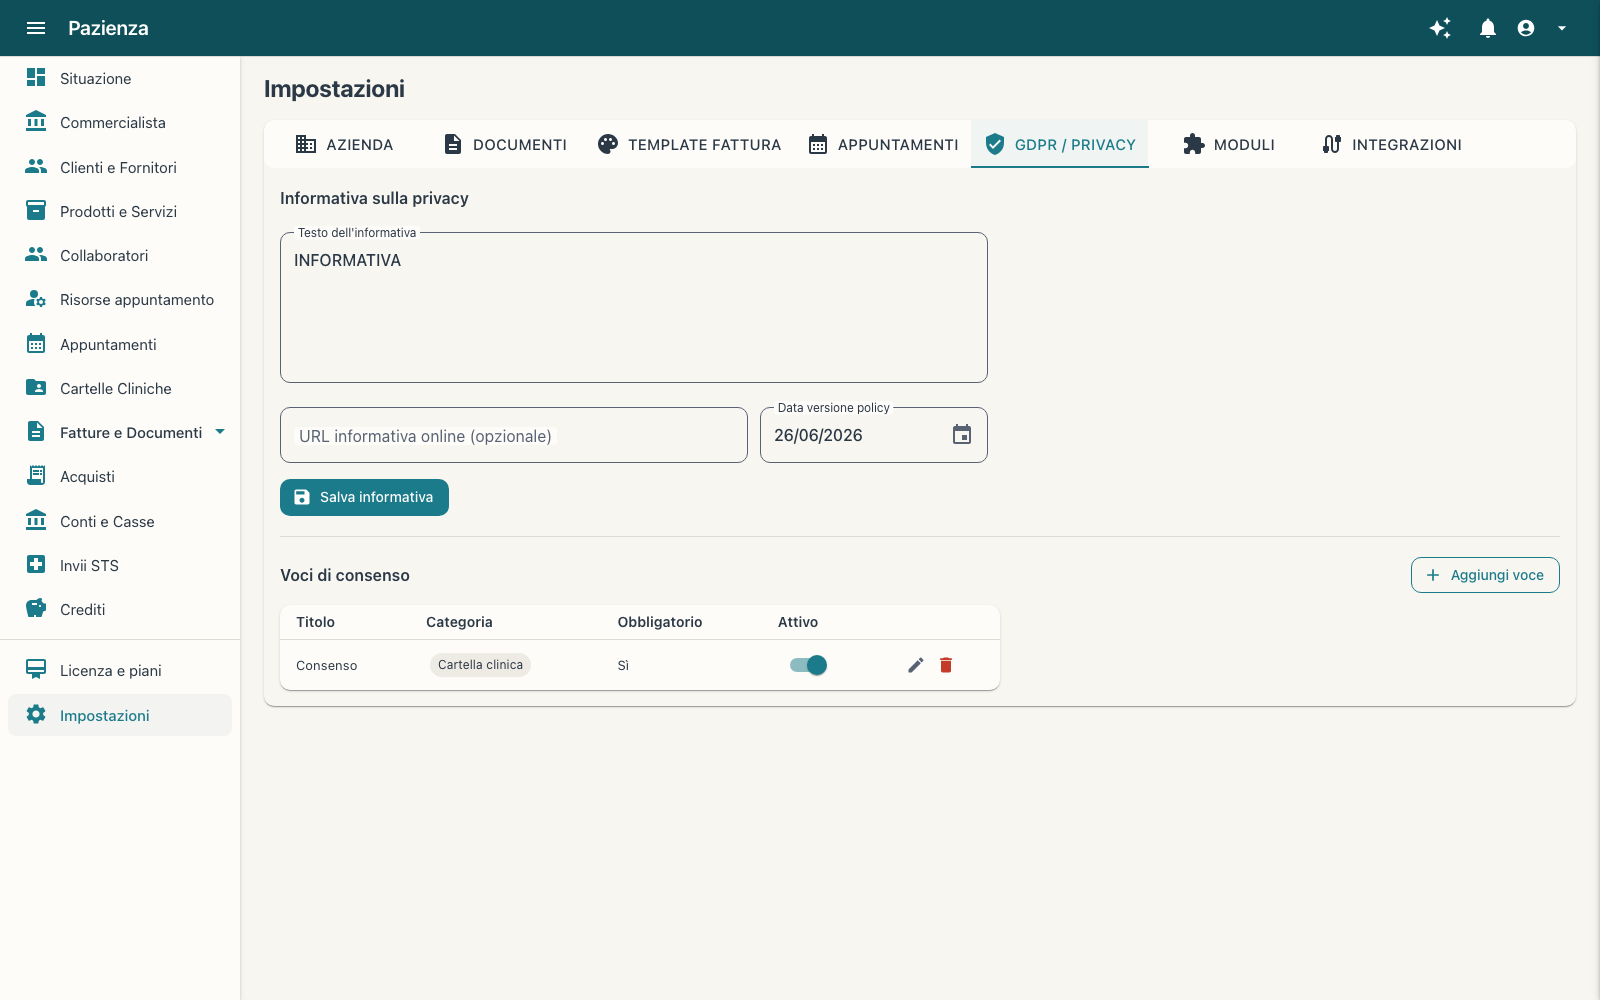Expand the Fatture e Documenti submenu arrow
1600x1000 pixels.
[x=220, y=432]
